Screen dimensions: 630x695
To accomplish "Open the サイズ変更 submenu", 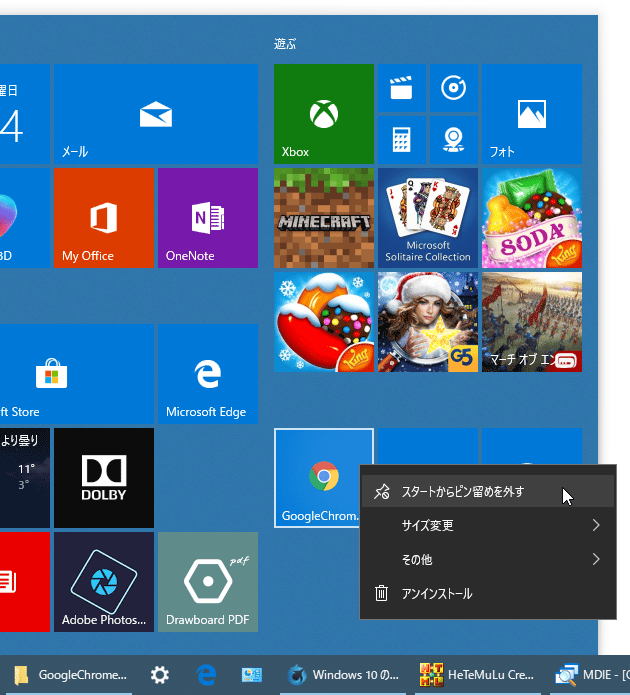I will click(x=488, y=525).
